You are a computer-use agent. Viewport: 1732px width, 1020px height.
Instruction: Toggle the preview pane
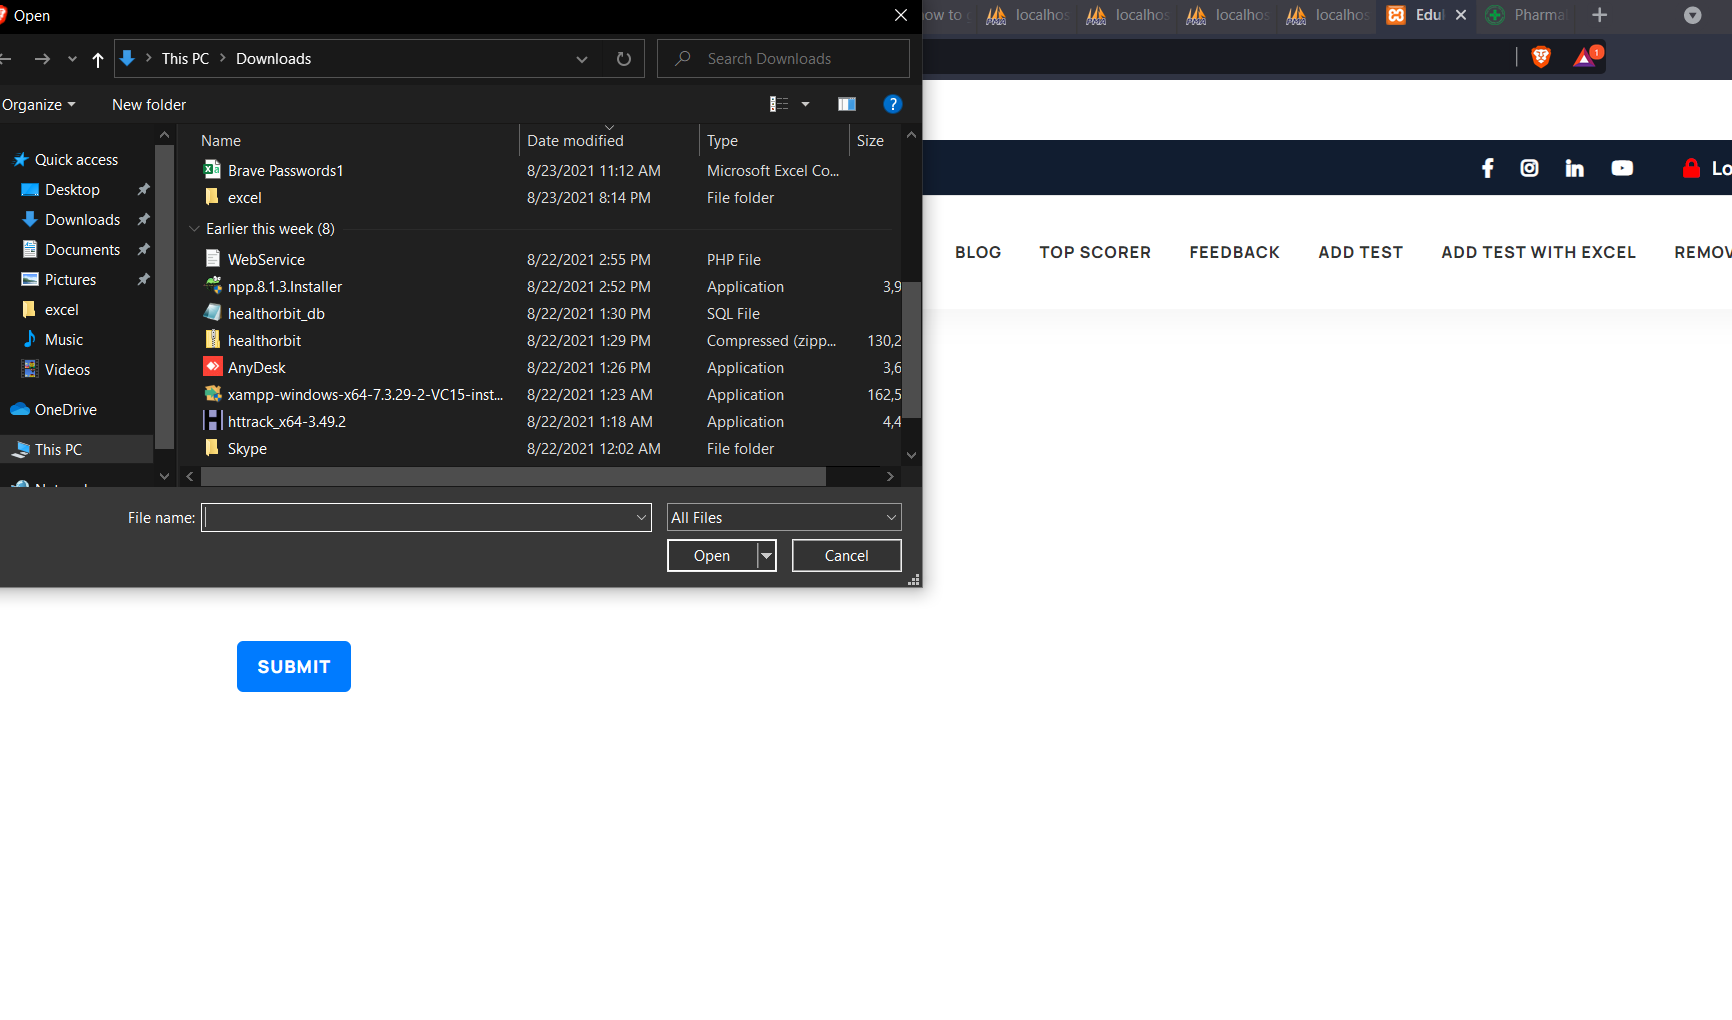pos(847,104)
